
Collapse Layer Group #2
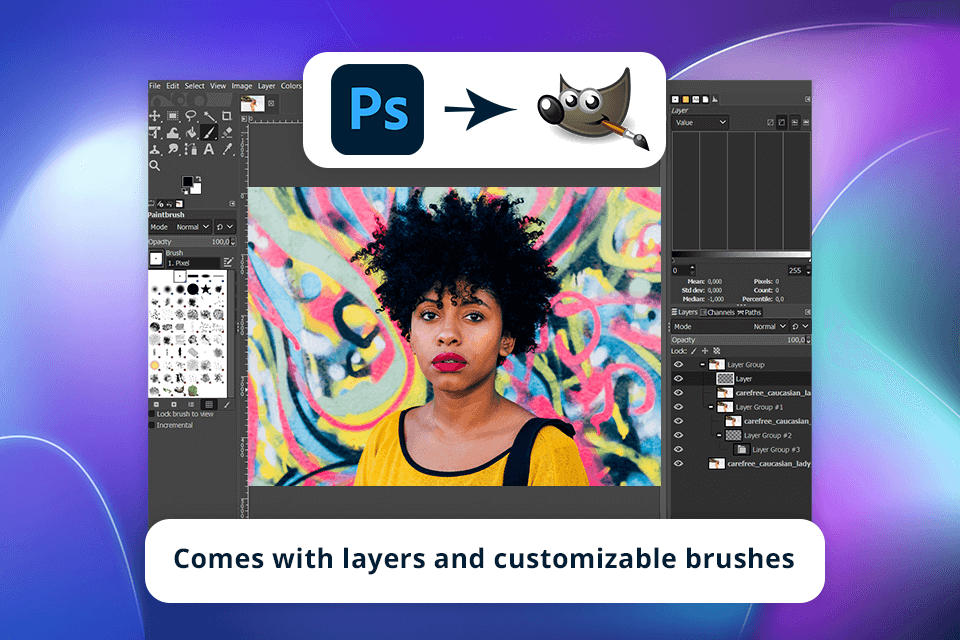[719, 435]
